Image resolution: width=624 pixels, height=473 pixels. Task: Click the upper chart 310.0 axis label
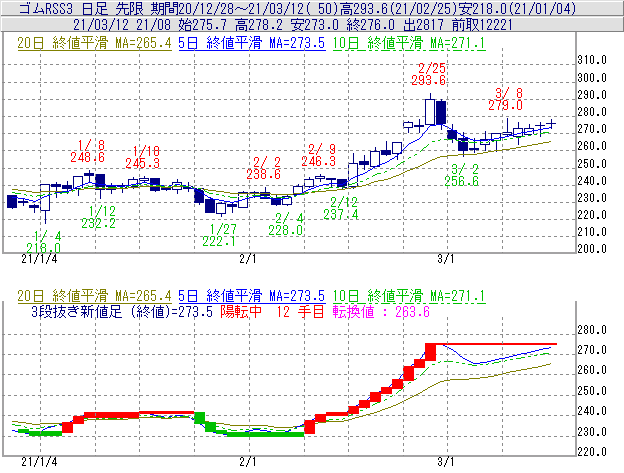pyautogui.click(x=592, y=60)
